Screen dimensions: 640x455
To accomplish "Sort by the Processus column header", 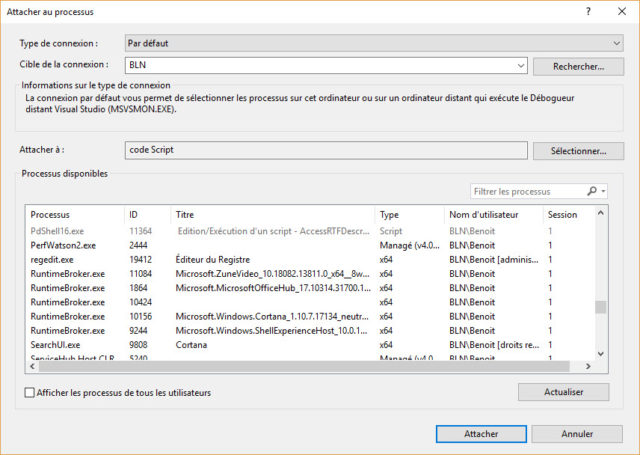I will click(x=74, y=215).
